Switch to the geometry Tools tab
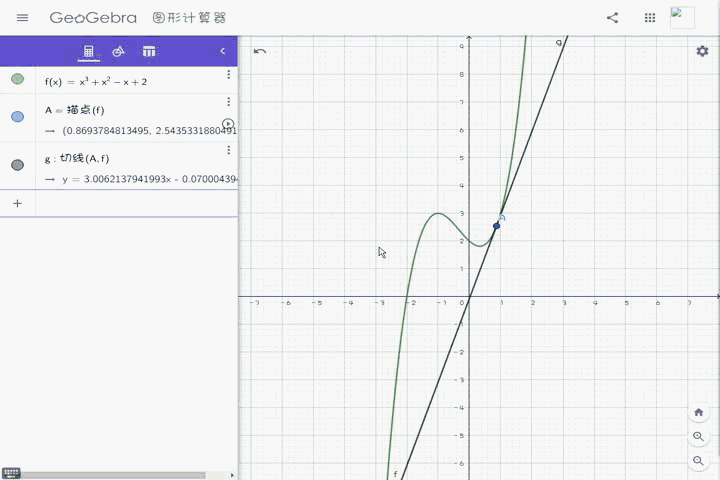Viewport: 720px width, 480px height. [118, 51]
